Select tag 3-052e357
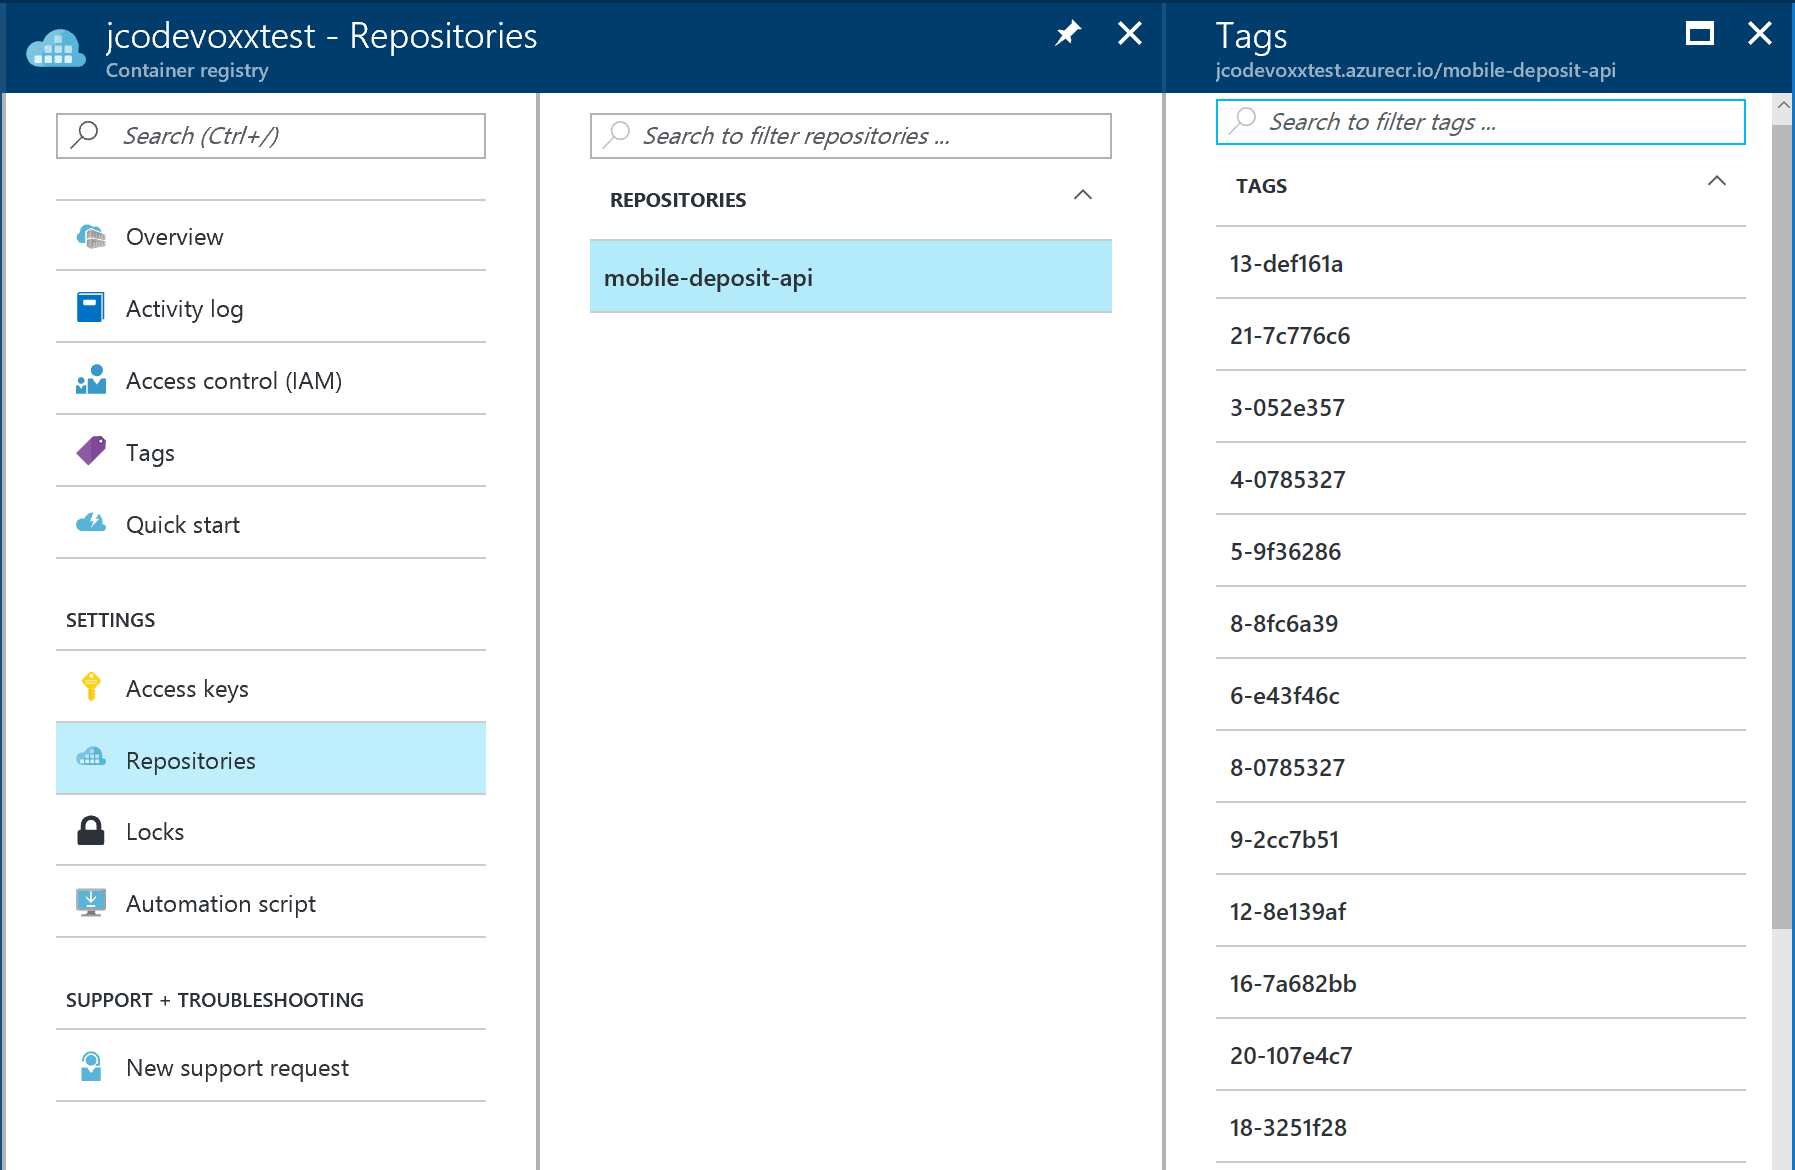Image resolution: width=1795 pixels, height=1170 pixels. 1481,407
